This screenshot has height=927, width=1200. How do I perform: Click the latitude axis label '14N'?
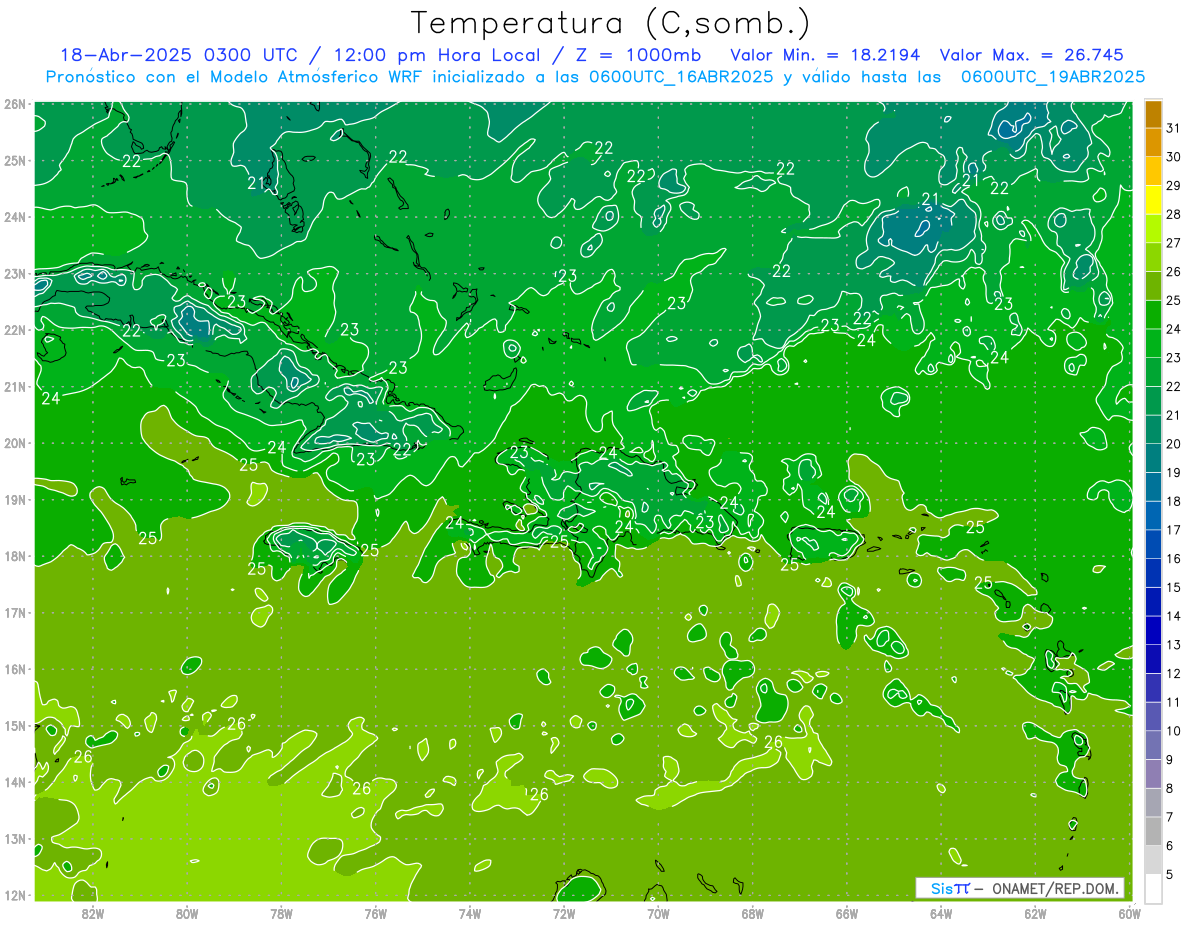(x=14, y=782)
